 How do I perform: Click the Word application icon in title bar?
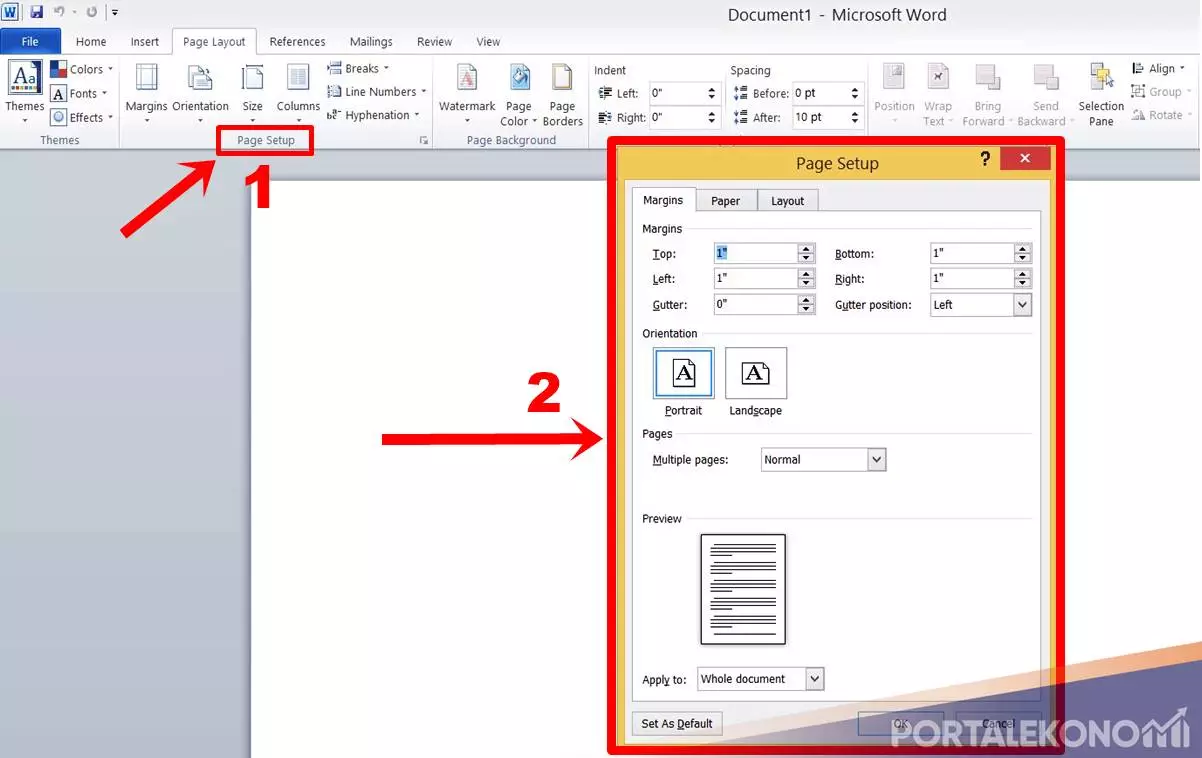pyautogui.click(x=11, y=12)
